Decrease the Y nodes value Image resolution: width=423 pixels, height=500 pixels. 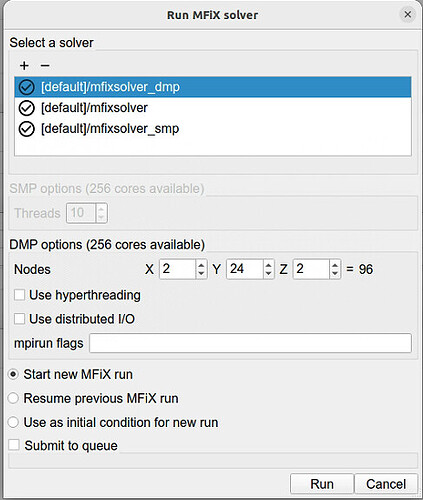[x=268, y=273]
